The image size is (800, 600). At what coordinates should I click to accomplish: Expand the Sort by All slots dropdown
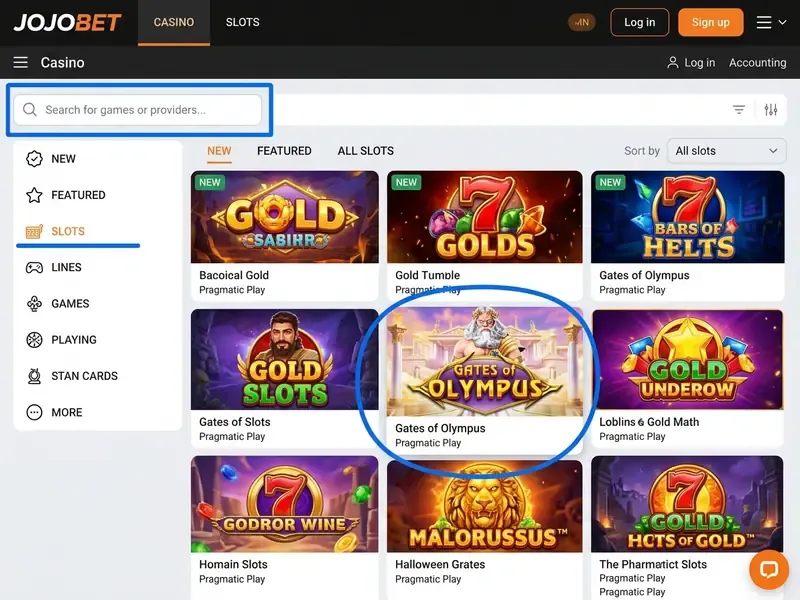(x=727, y=151)
